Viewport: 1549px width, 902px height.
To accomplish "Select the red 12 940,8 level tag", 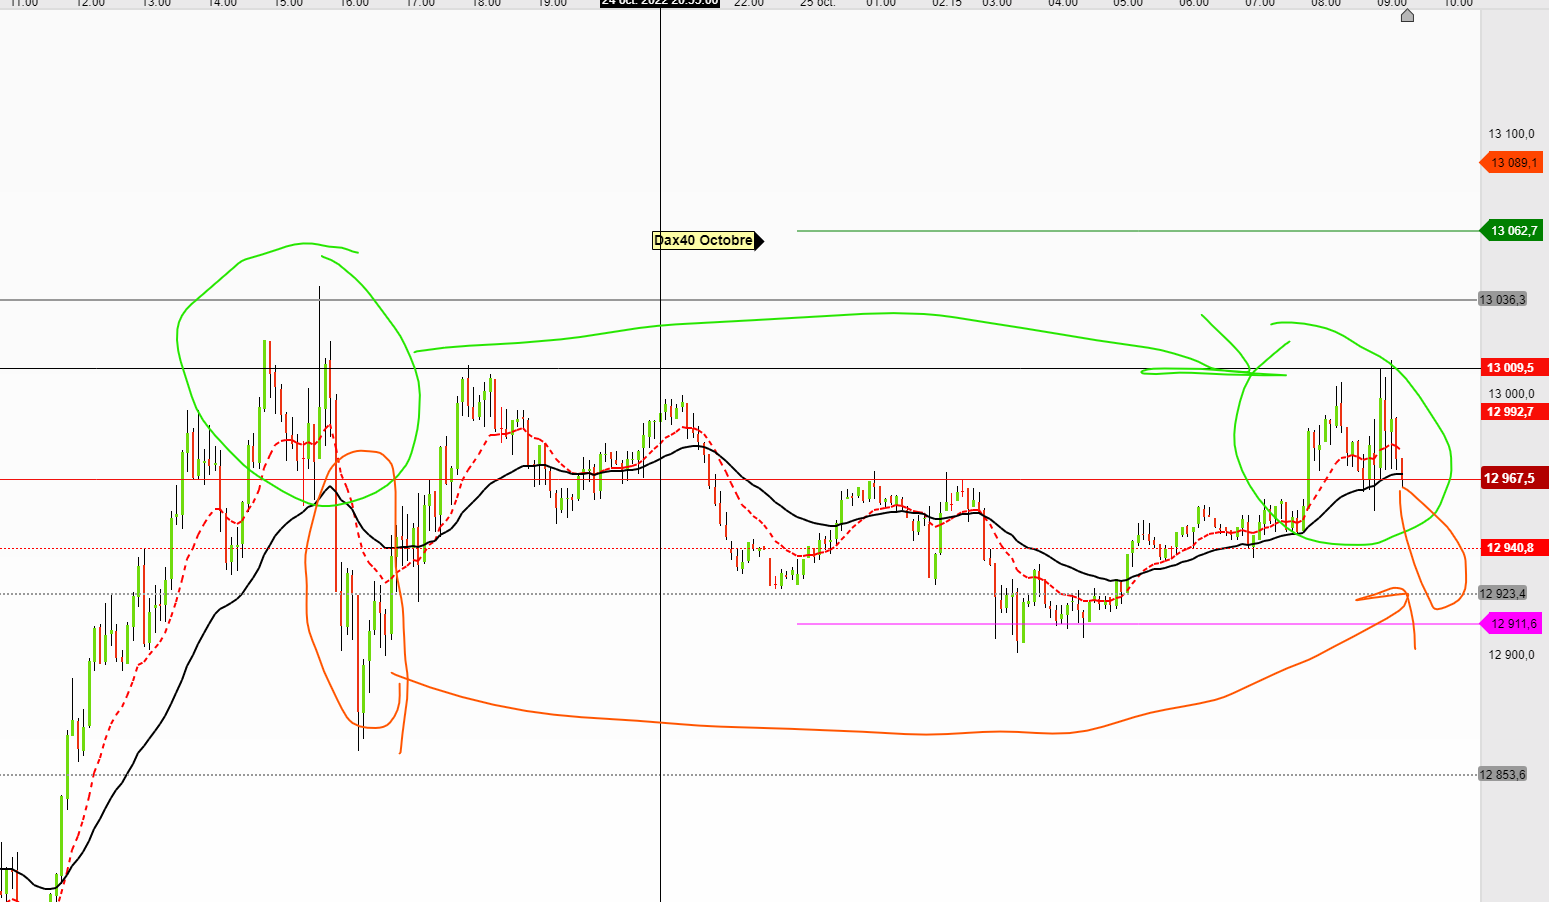I will 1514,548.
